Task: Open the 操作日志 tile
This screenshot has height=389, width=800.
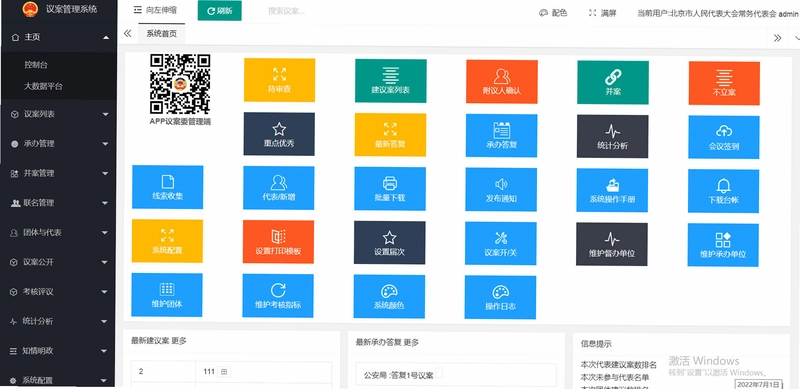Action: (x=501, y=297)
